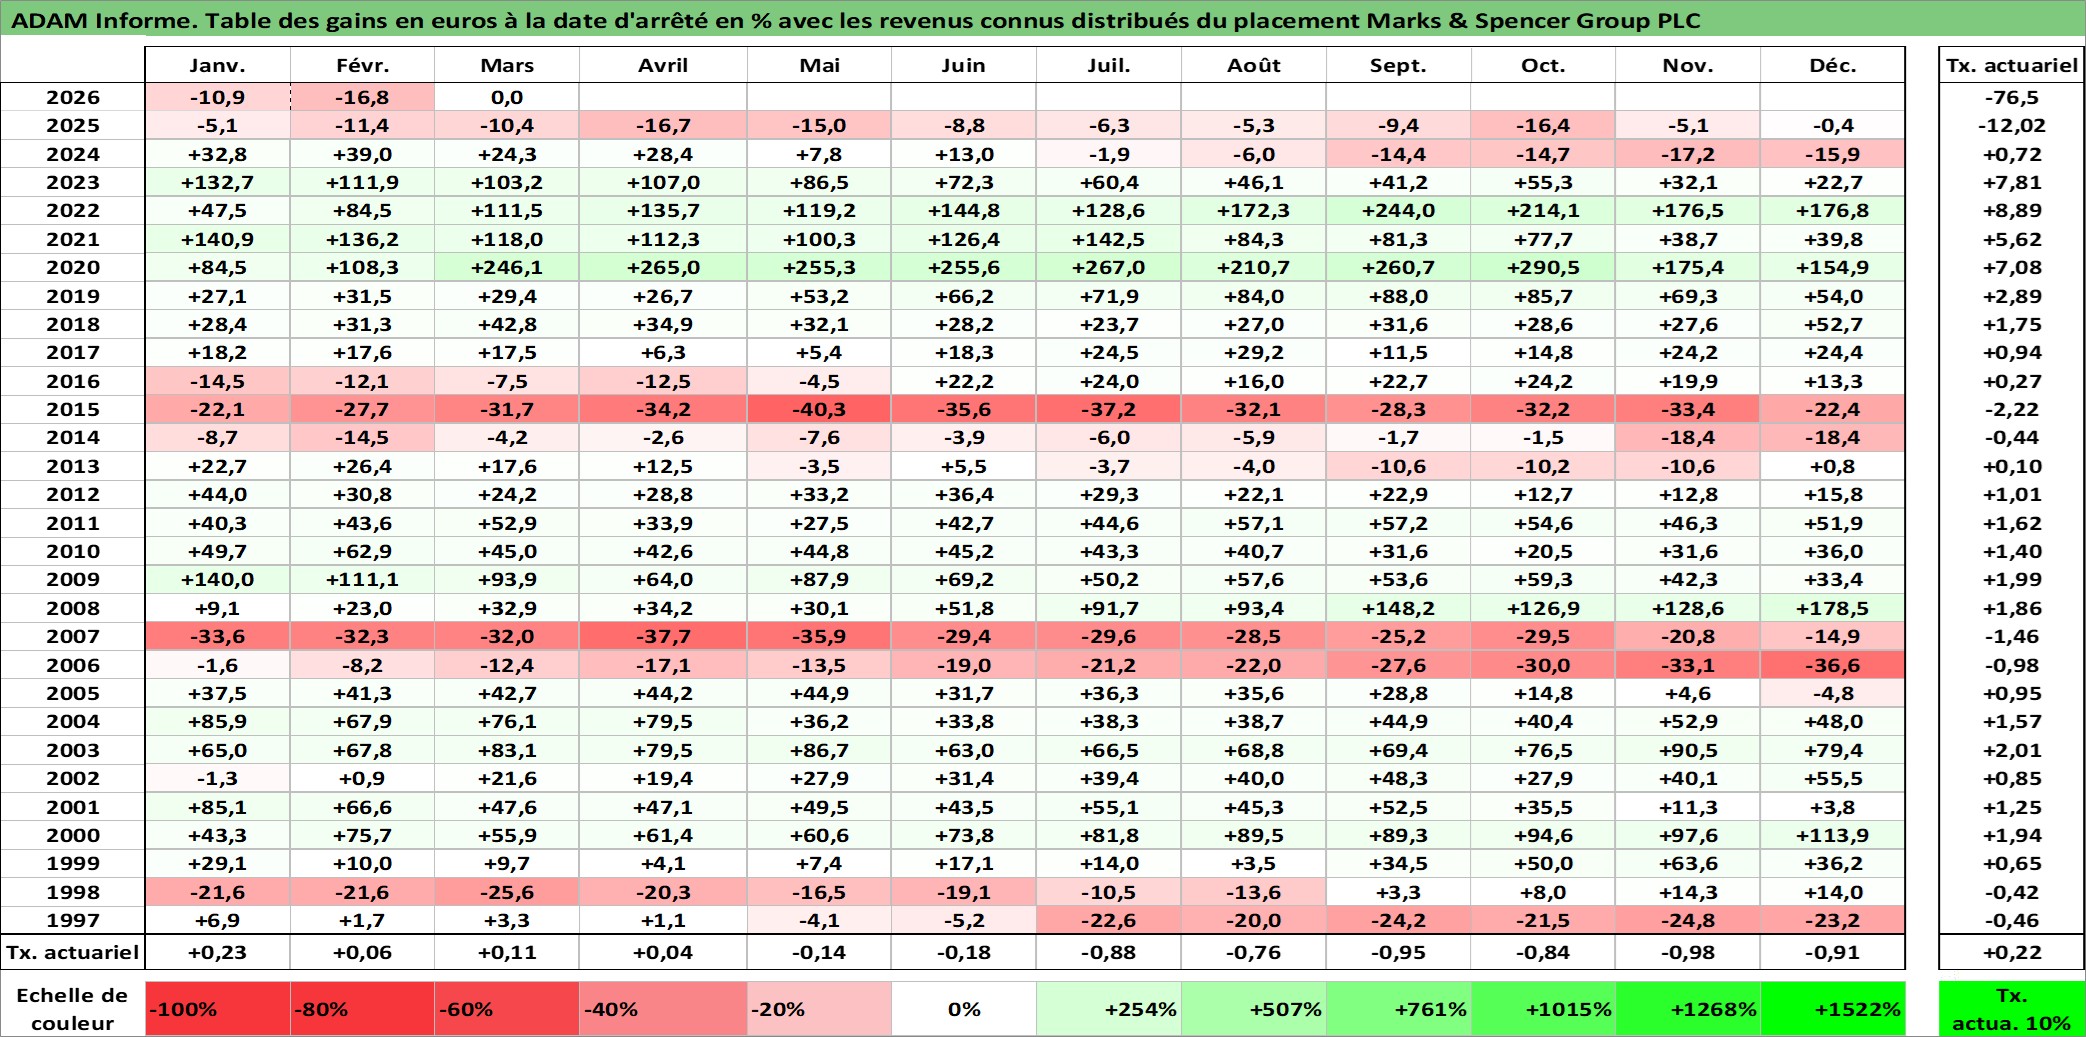Viewport: 2086px width, 1037px height.
Task: Click the Déc. column header
Action: point(1833,65)
